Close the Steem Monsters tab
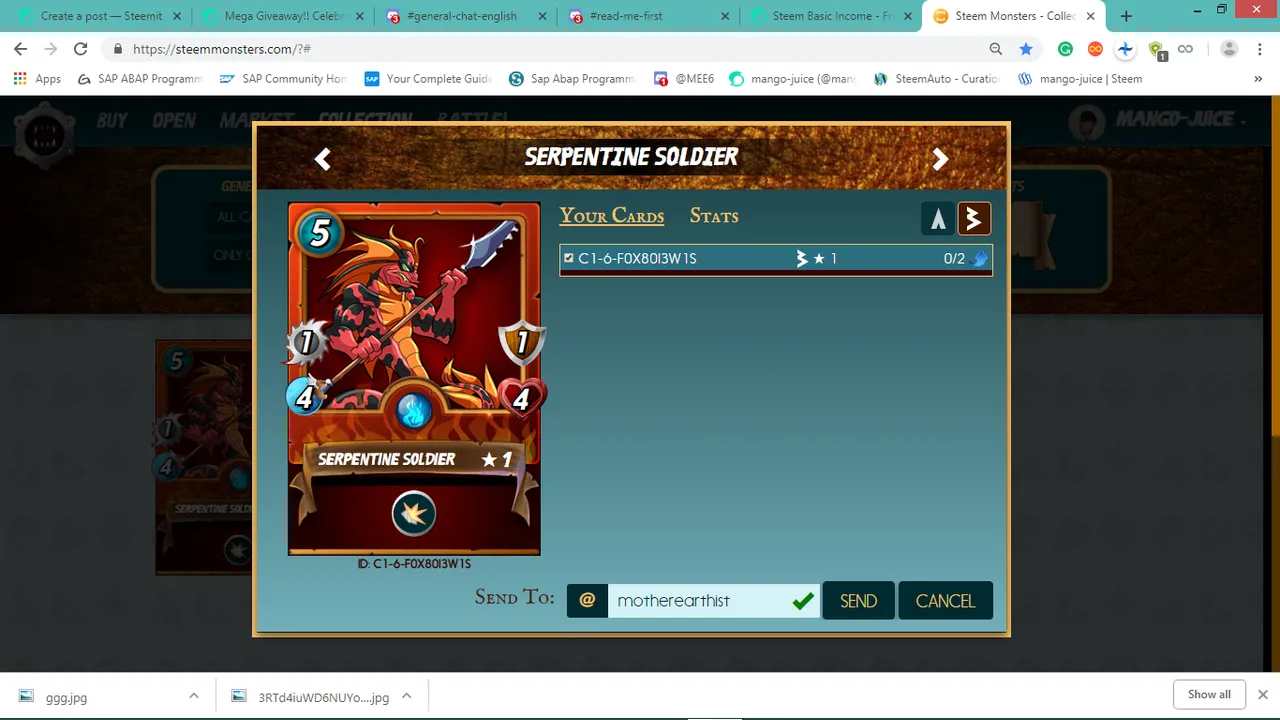Image resolution: width=1280 pixels, height=720 pixels. [1091, 16]
